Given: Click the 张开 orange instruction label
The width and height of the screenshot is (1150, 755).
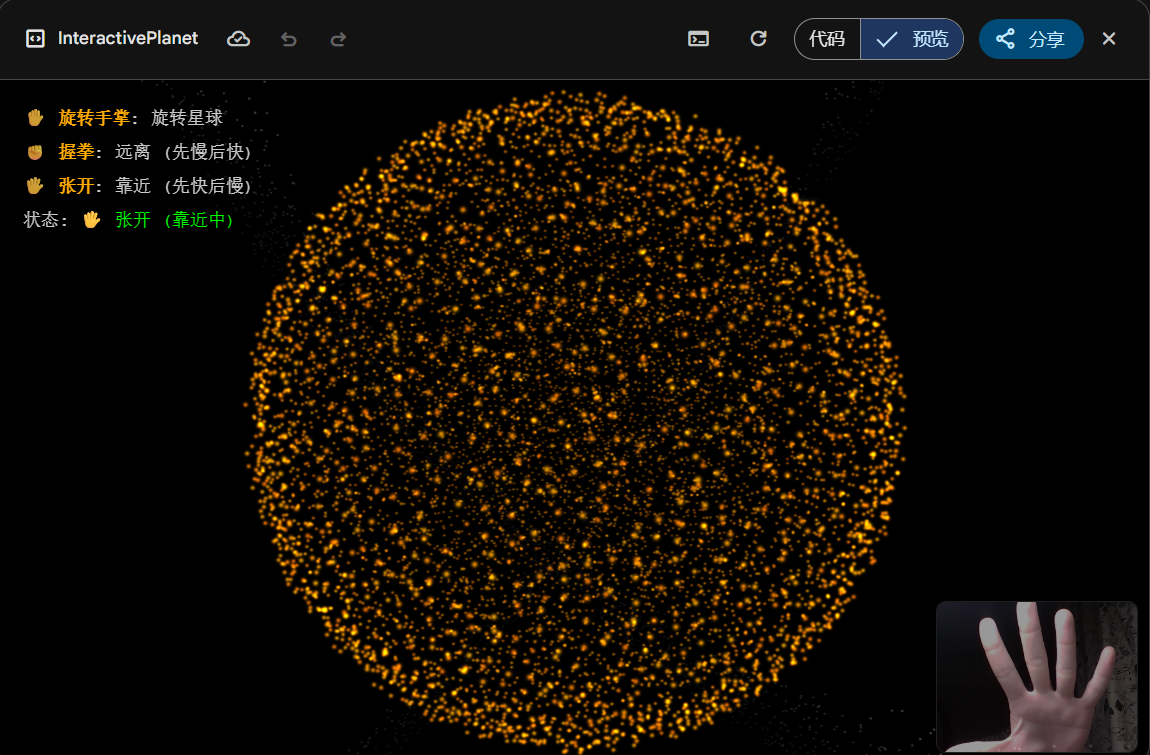Looking at the screenshot, I should (x=76, y=186).
